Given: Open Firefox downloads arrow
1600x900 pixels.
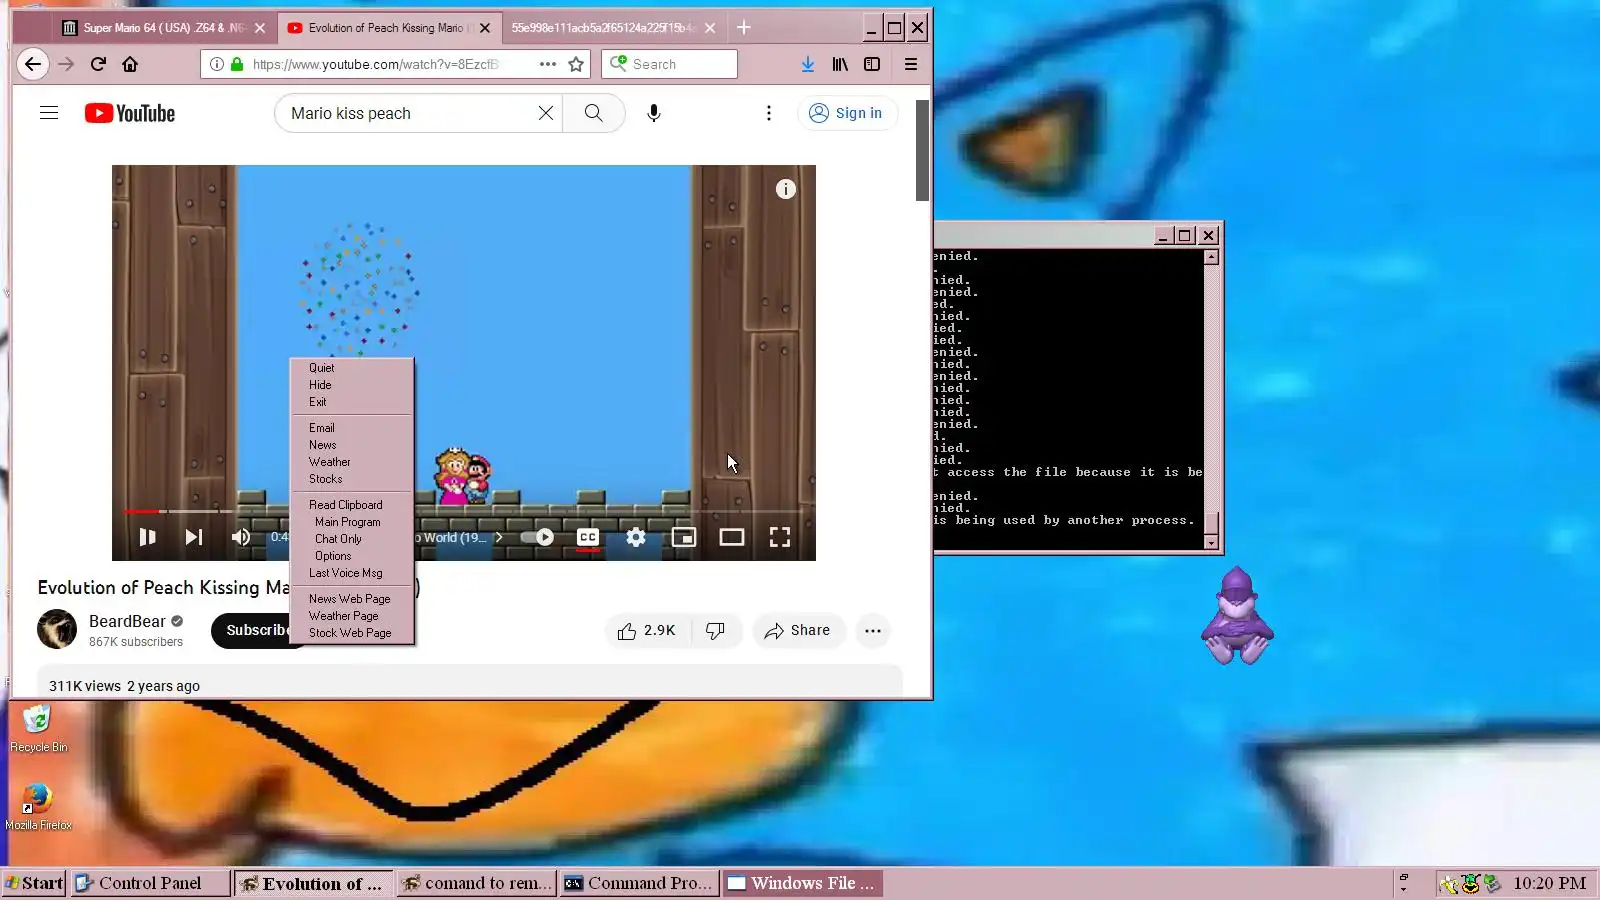Looking at the screenshot, I should (x=808, y=64).
